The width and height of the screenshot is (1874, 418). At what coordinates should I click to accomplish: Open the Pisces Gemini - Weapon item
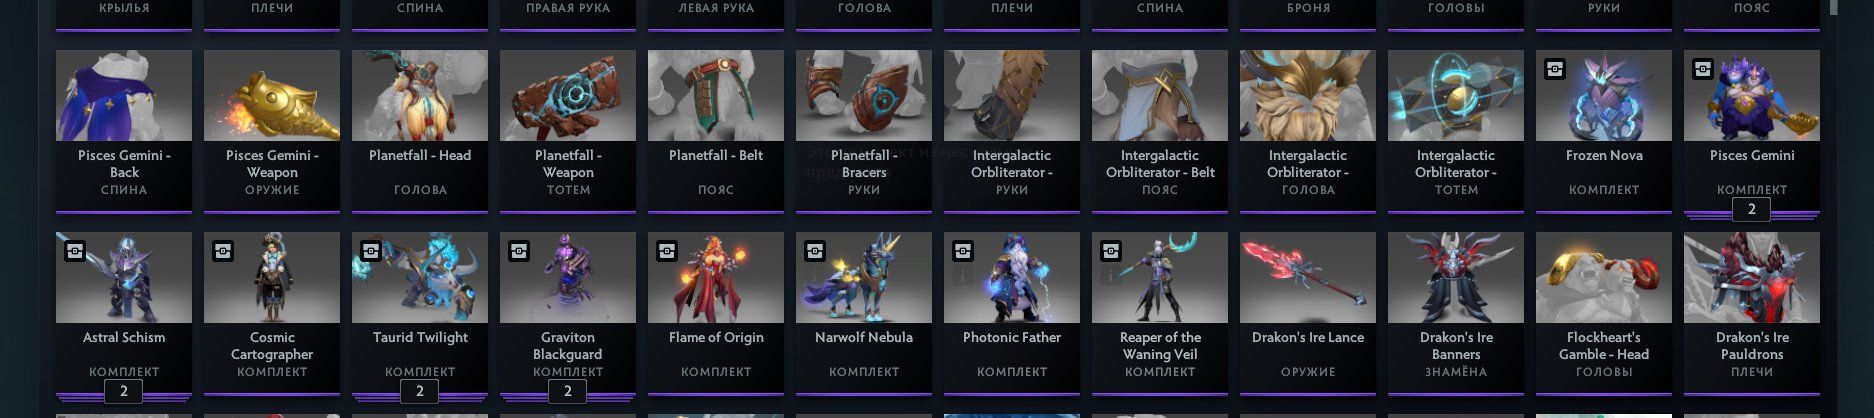point(272,130)
